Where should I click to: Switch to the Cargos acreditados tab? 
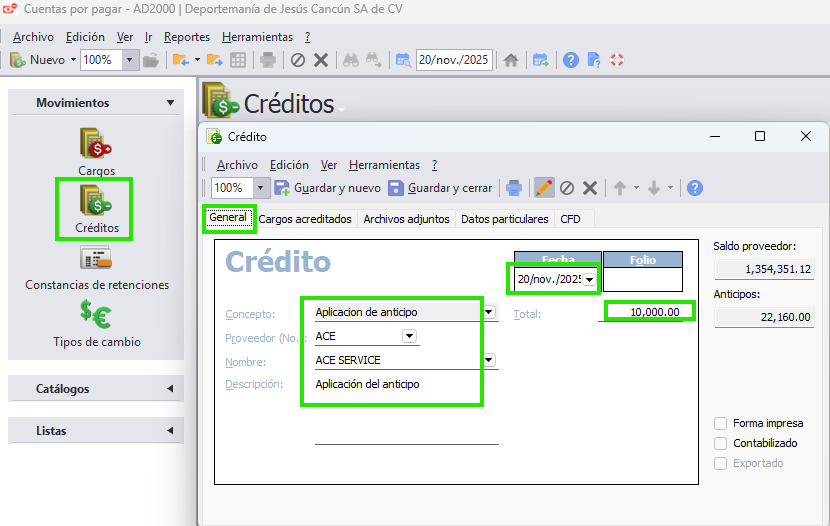tap(305, 219)
